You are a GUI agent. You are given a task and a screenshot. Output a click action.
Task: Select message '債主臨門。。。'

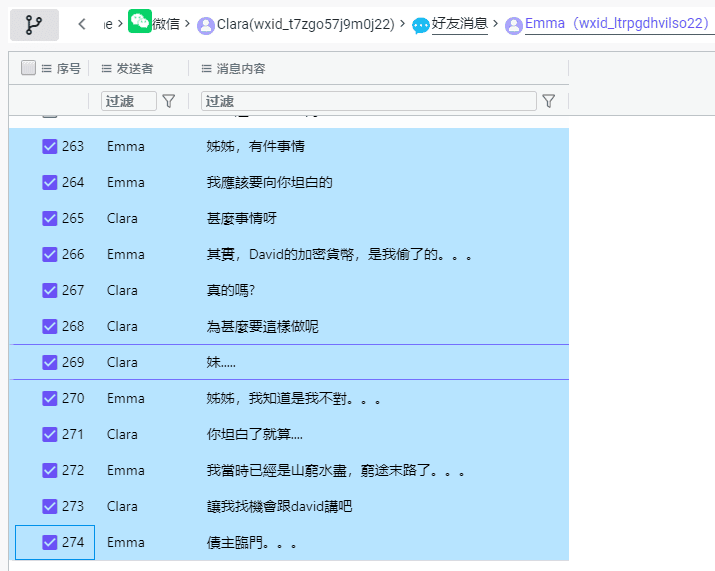pyautogui.click(x=252, y=542)
